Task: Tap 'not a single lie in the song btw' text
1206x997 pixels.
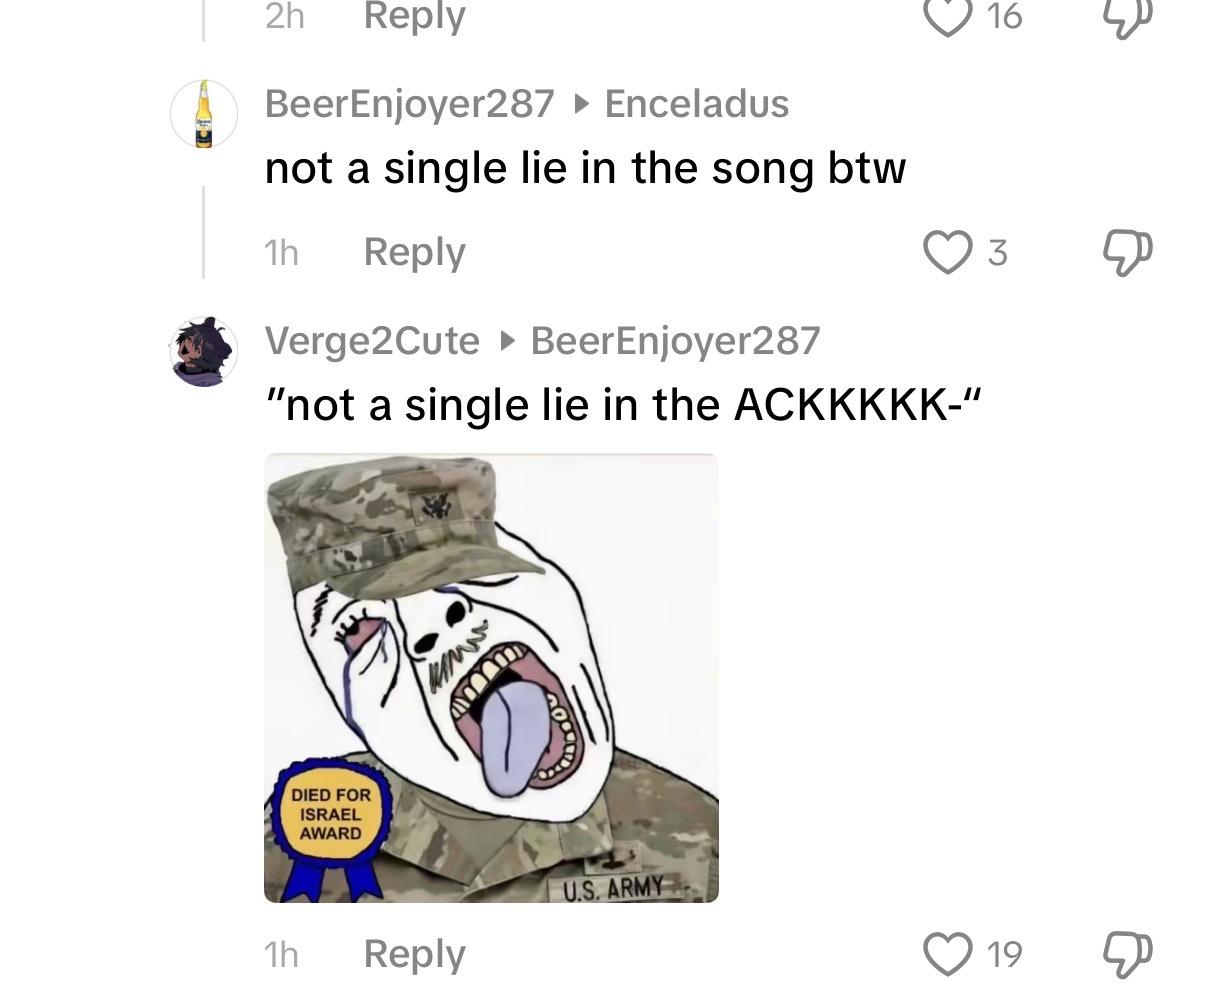Action: point(585,168)
